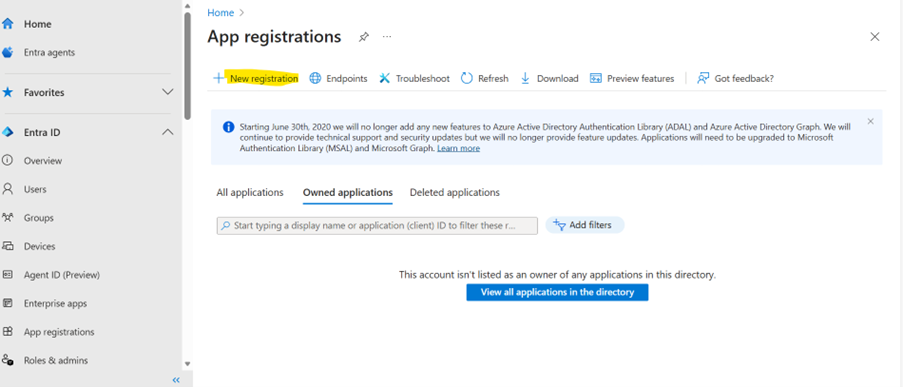The width and height of the screenshot is (903, 387).
Task: Click the Favorites star icon
Action: [7, 92]
